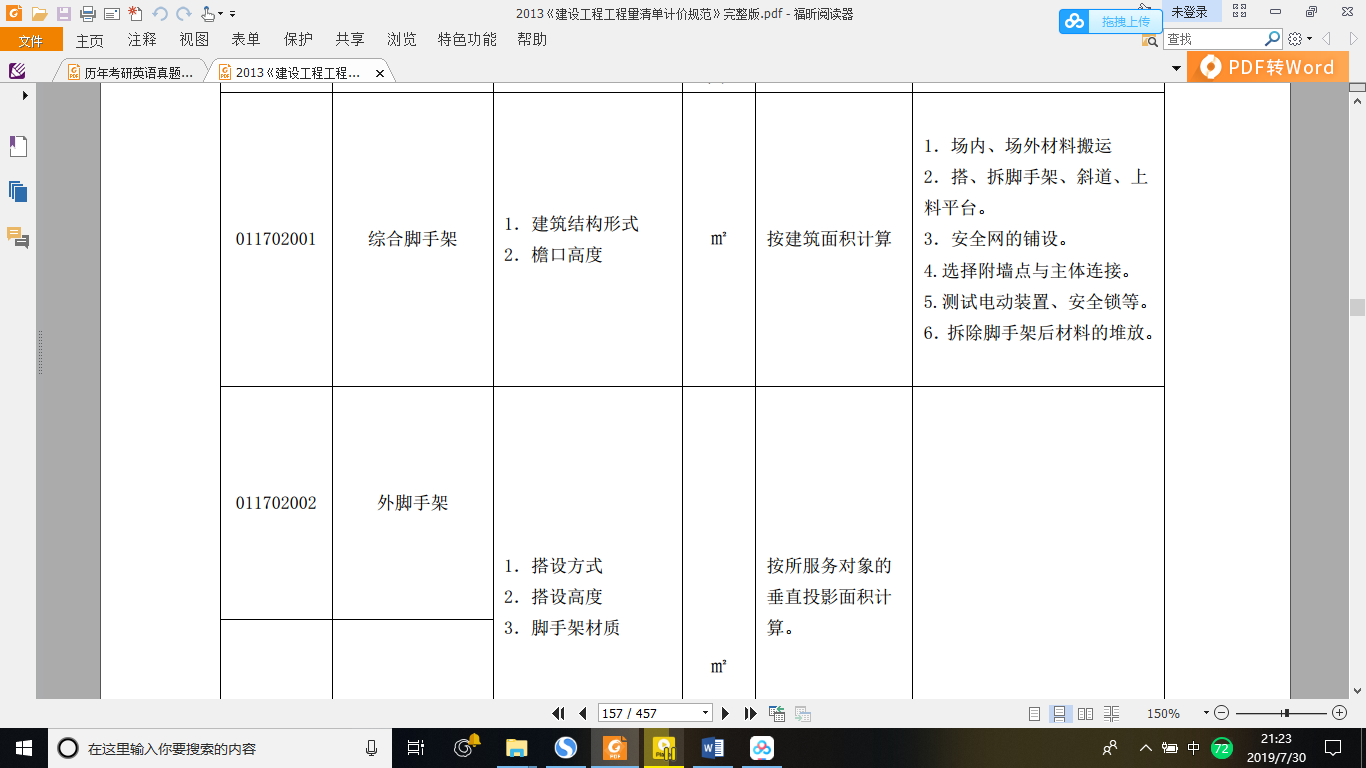Click the zoom slider handle
This screenshot has height=768, width=1366.
coord(1286,713)
